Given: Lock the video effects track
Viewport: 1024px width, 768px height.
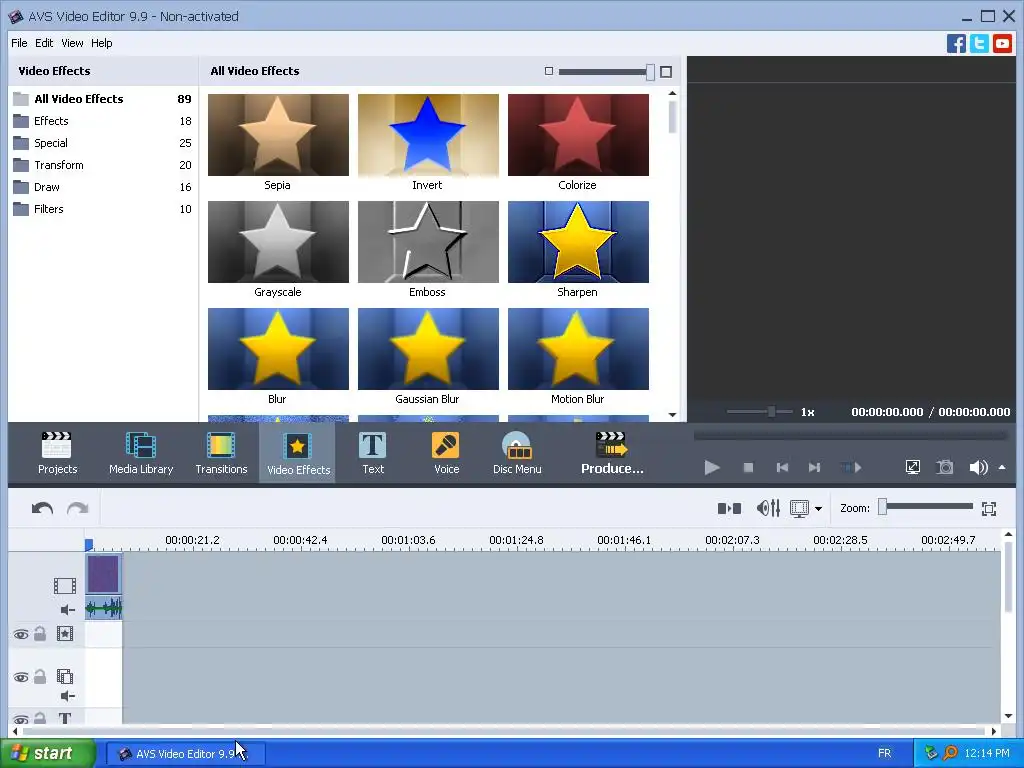Looking at the screenshot, I should tap(40, 633).
